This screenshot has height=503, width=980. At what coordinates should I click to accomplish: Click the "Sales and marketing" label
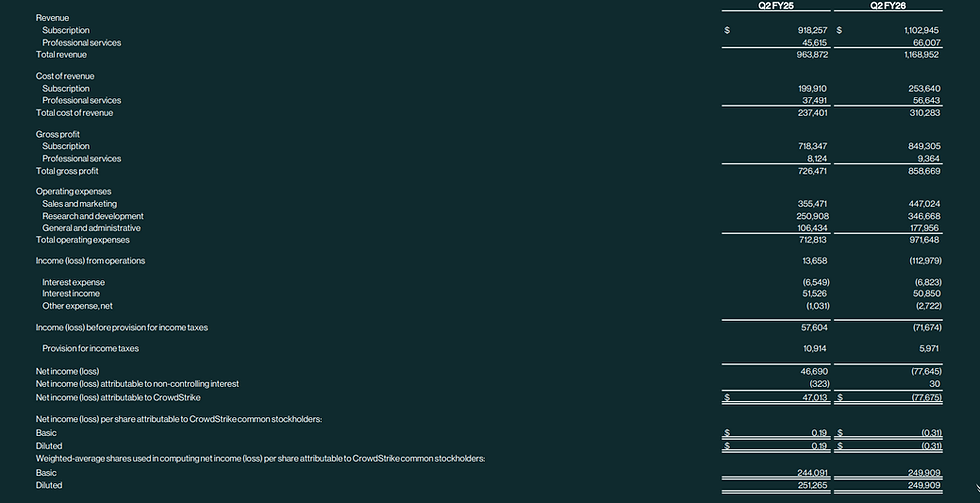pyautogui.click(x=79, y=204)
